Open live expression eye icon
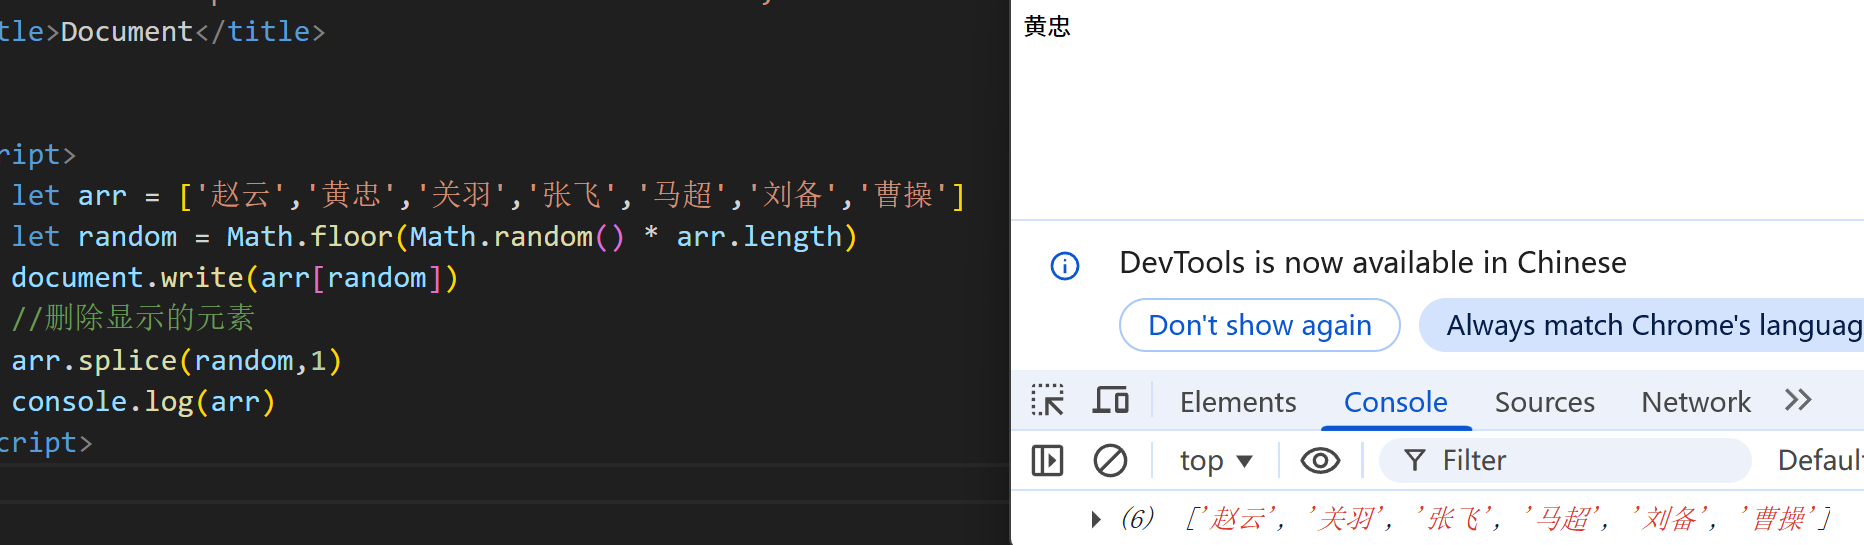The image size is (1864, 545). (x=1320, y=460)
